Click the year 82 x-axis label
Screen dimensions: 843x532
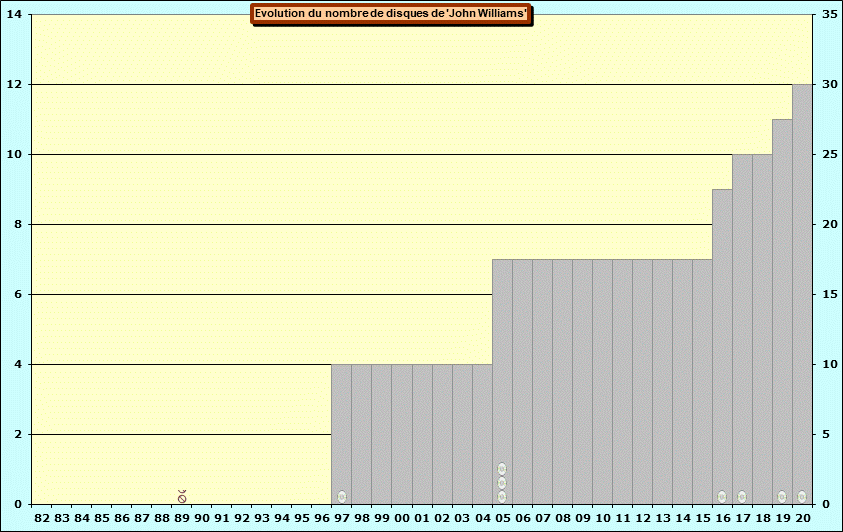click(42, 518)
